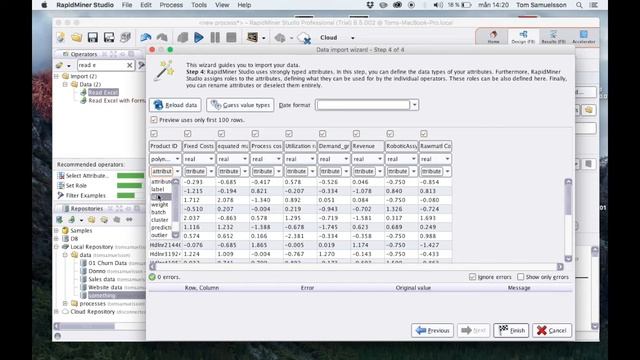Open the Date format combo box

[414, 105]
